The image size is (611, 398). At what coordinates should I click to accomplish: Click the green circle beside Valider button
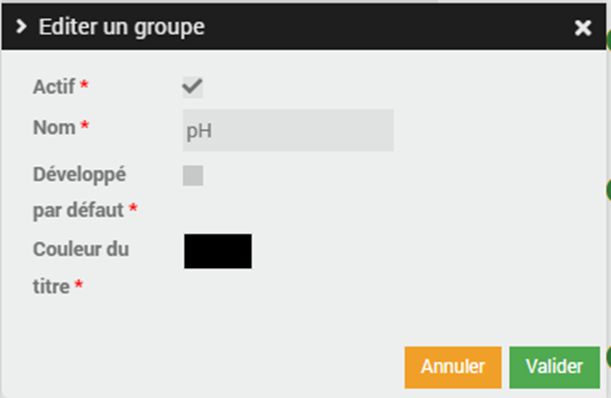tap(608, 356)
